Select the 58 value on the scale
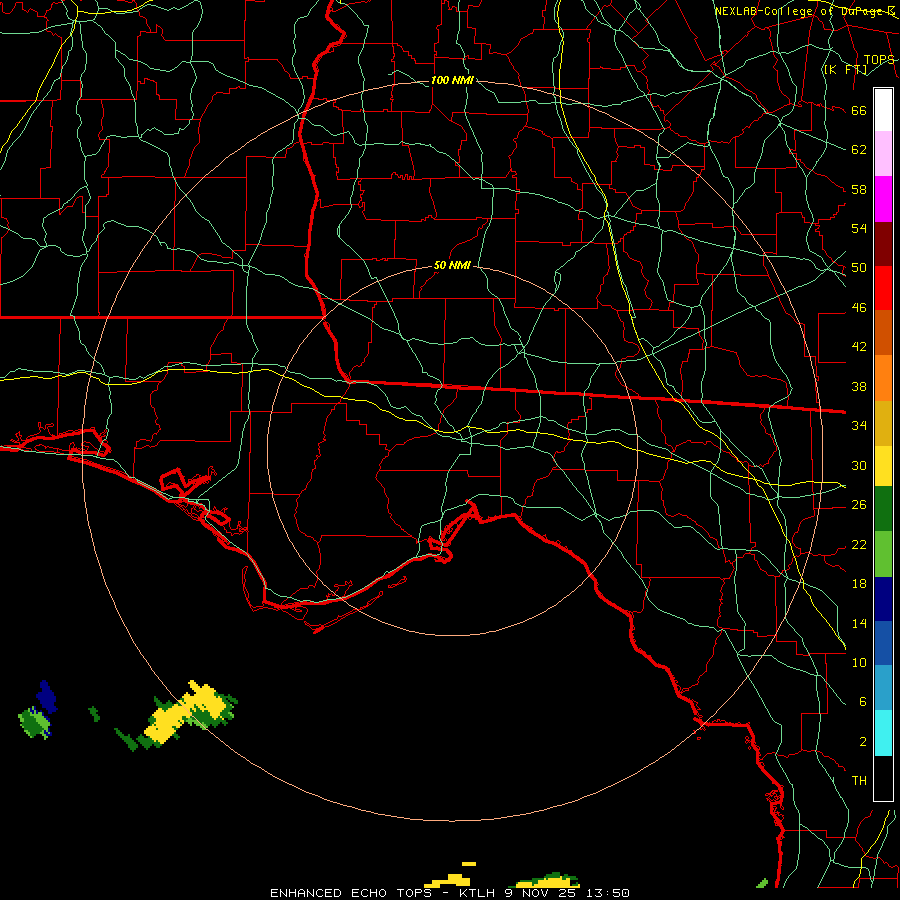 (x=859, y=189)
